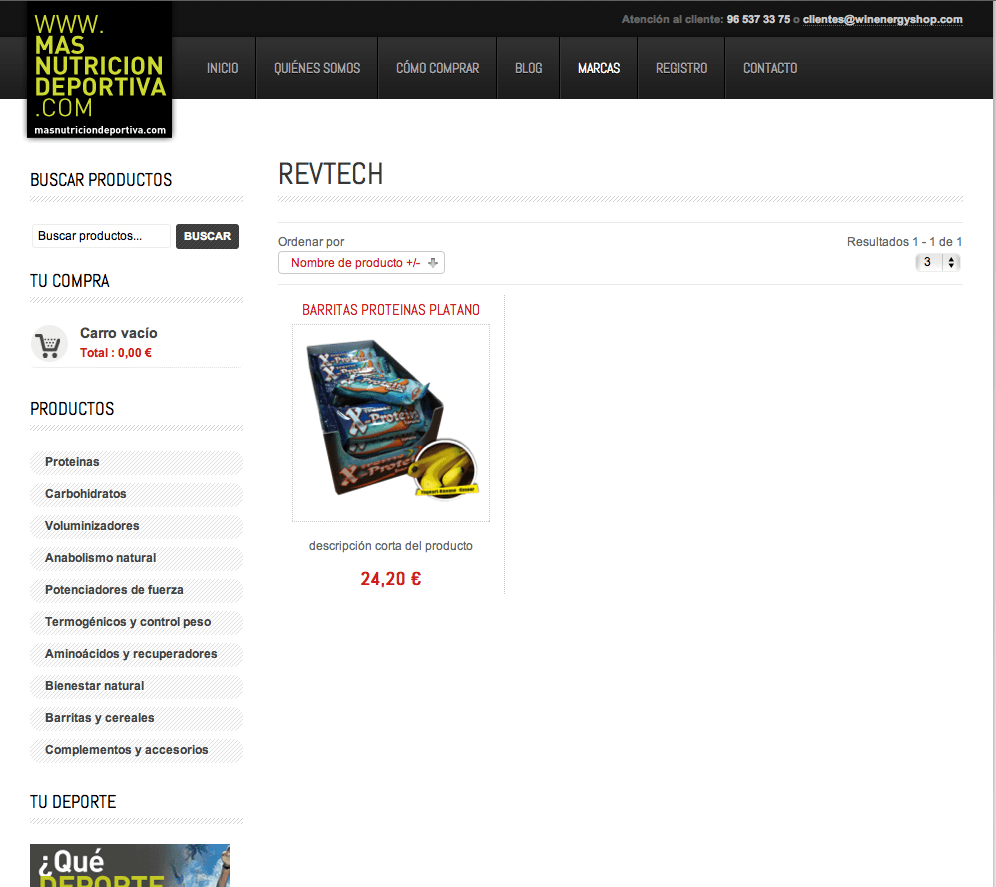996x887 pixels.
Task: Click the BUSCAR search button
Action: 207,236
